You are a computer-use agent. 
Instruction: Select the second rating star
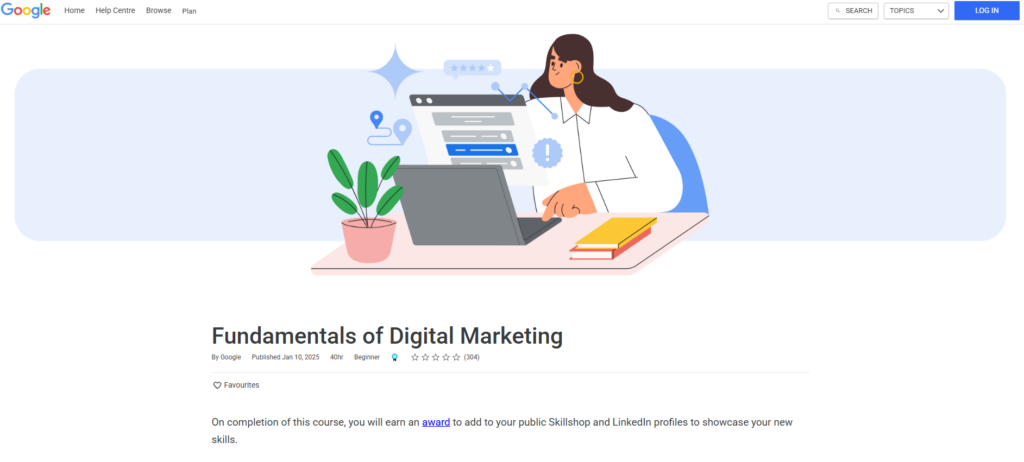pyautogui.click(x=425, y=357)
